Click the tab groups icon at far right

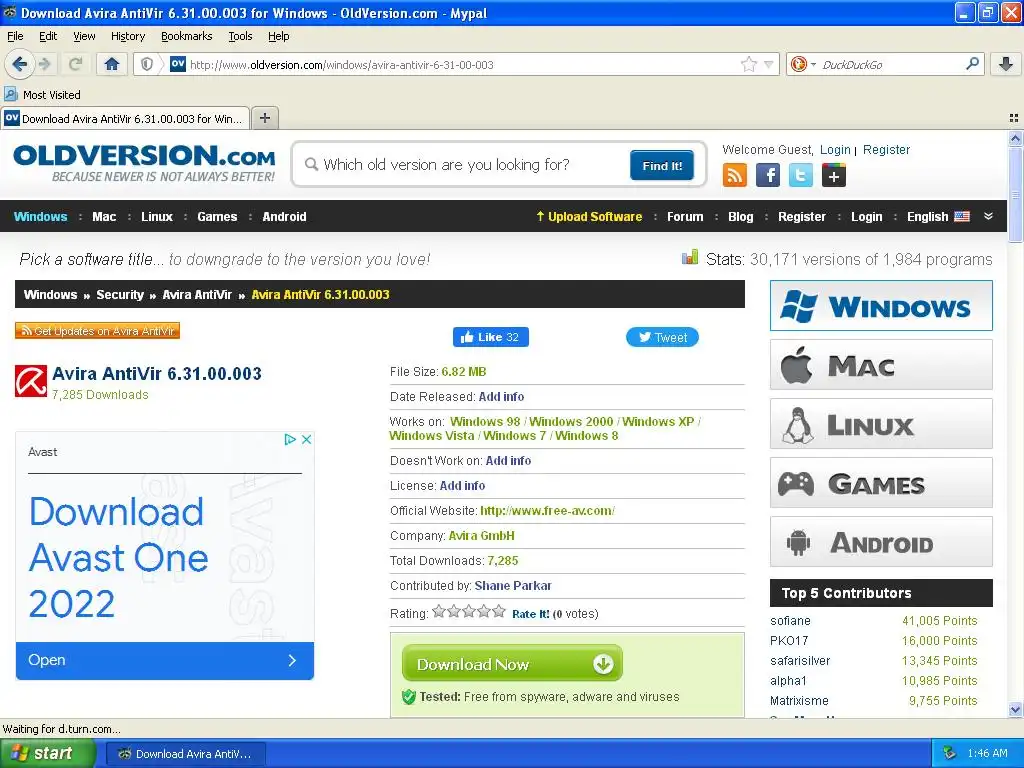[1014, 118]
